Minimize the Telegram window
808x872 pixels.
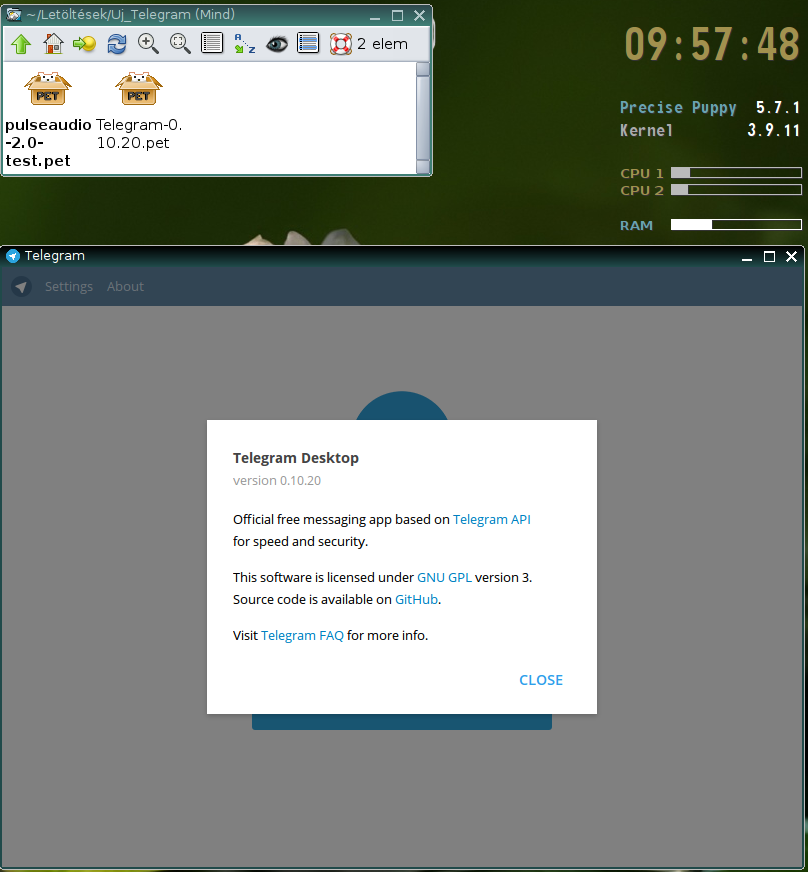(x=747, y=256)
